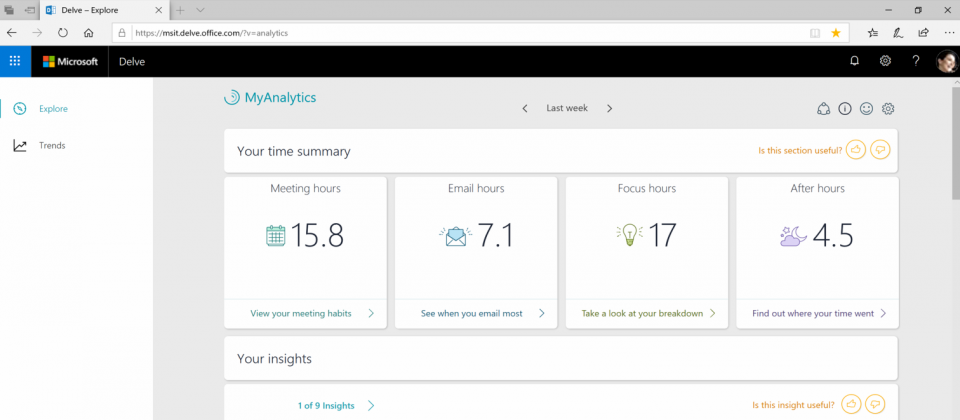Screen dimensions: 960x420
Task: Click the 17 focus hours value
Action: click(662, 236)
